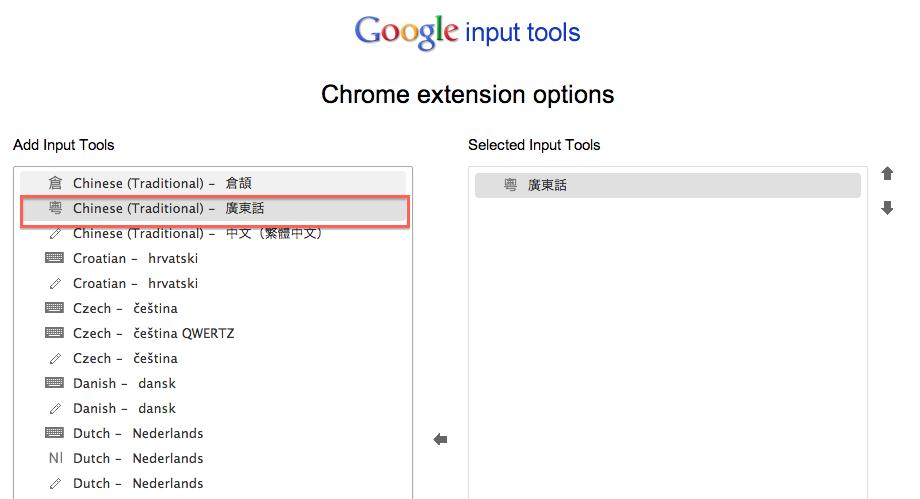Select Dutch Nederlands handwriting entry
Image resolution: width=920 pixels, height=499 pixels.
pyautogui.click(x=138, y=483)
